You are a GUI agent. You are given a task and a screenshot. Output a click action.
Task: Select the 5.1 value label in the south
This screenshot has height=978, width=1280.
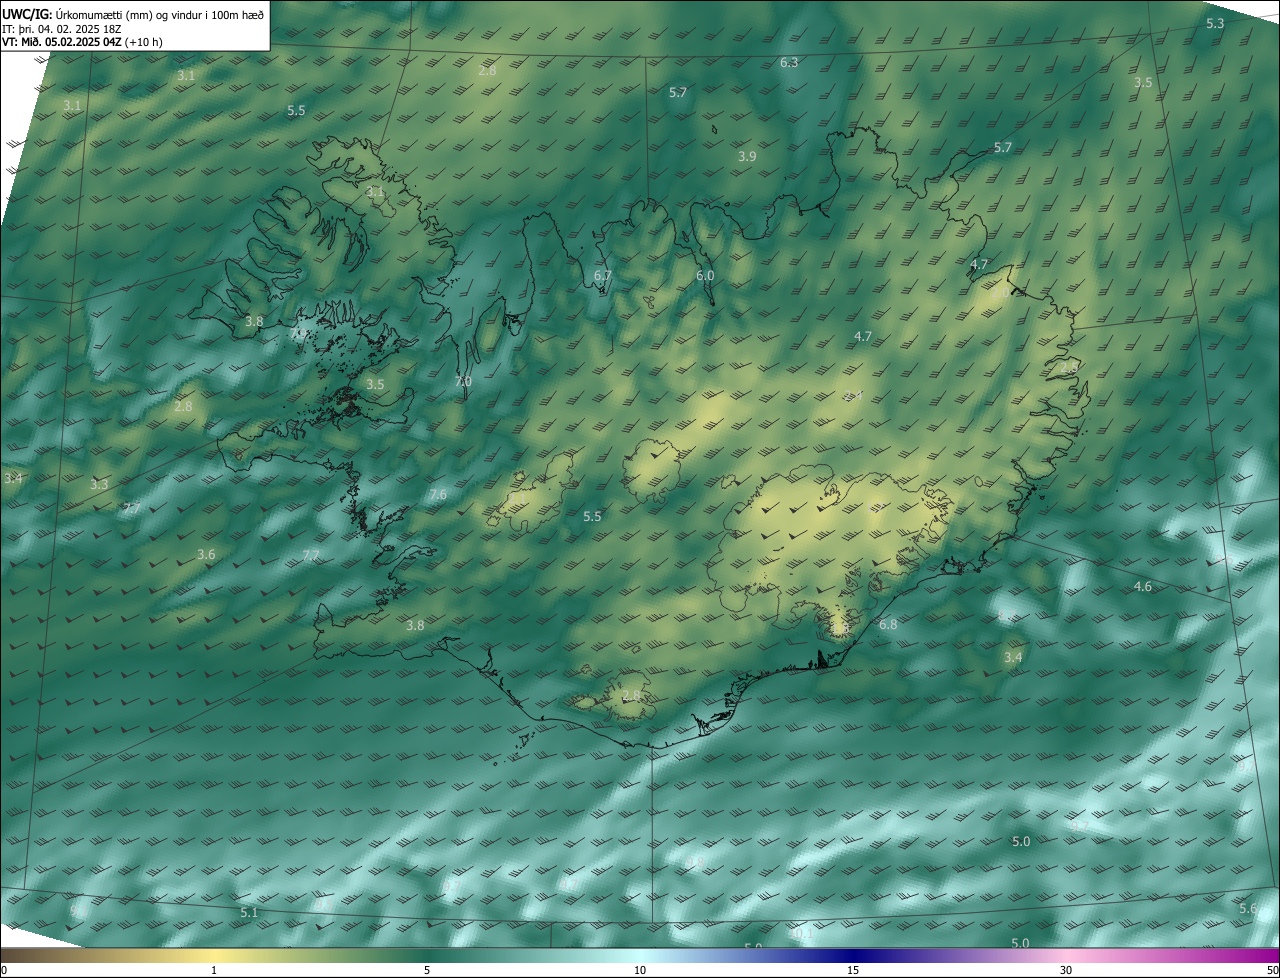(250, 912)
